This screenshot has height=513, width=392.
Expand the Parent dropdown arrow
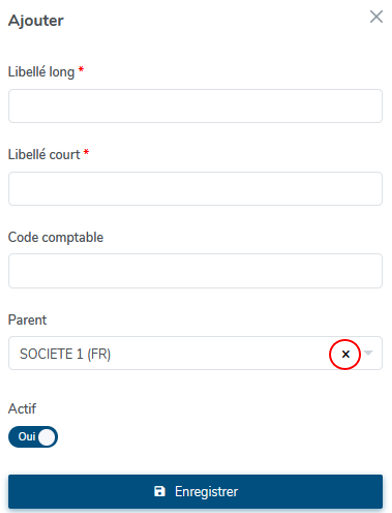point(368,353)
